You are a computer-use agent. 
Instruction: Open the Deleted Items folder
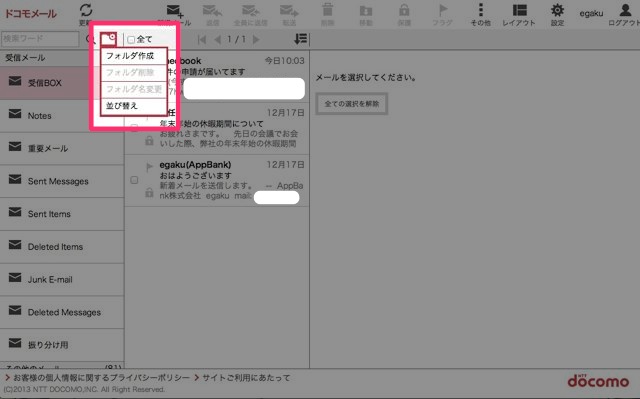click(x=62, y=247)
